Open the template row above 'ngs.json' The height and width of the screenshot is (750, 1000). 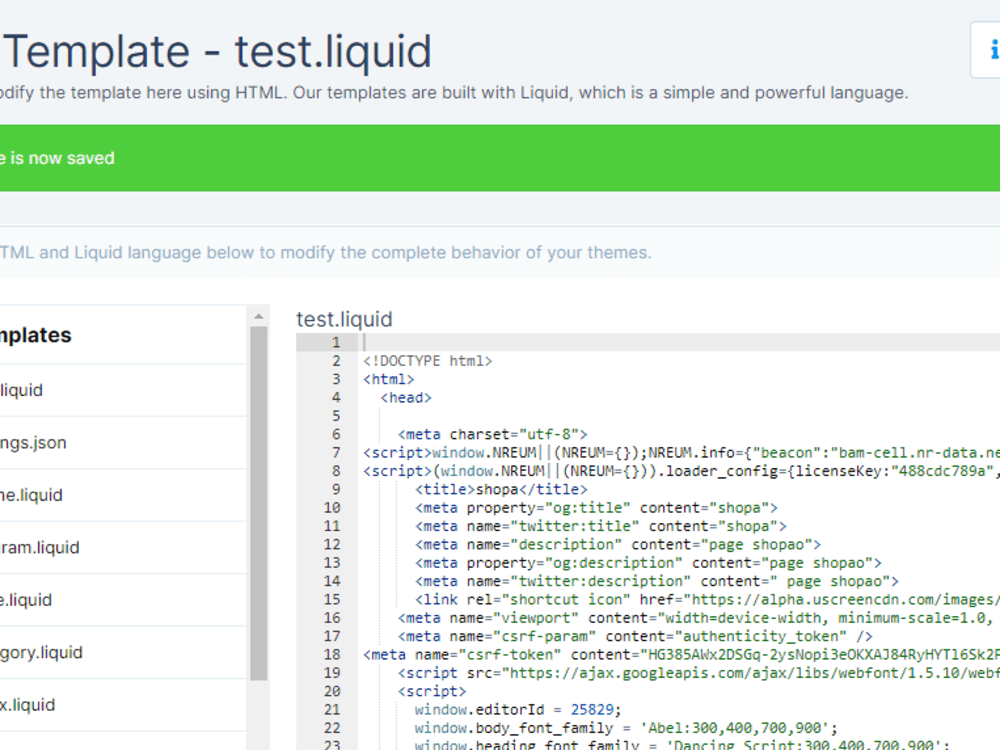pyautogui.click(x=121, y=390)
